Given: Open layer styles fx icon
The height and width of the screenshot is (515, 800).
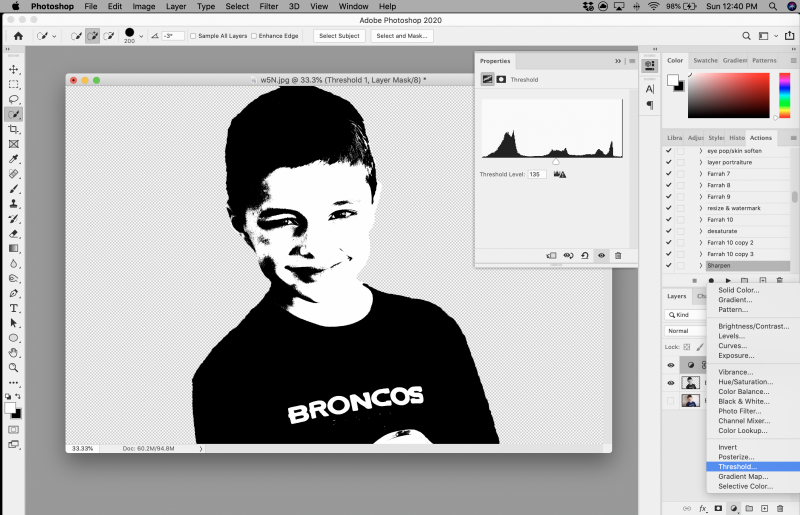Looking at the screenshot, I should point(703,508).
